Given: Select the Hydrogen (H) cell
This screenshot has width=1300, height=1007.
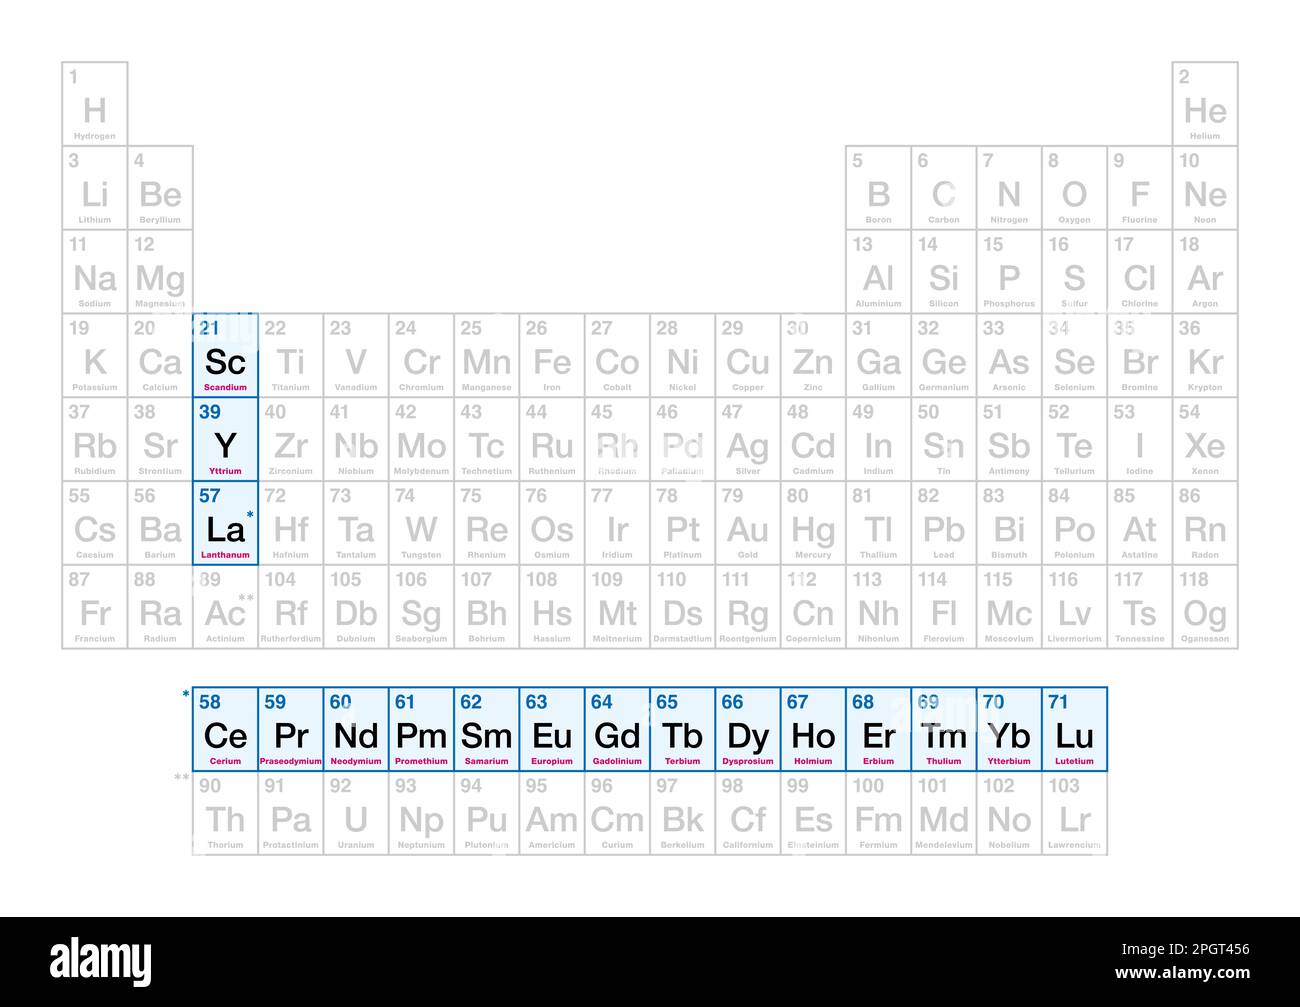Looking at the screenshot, I should point(95,104).
